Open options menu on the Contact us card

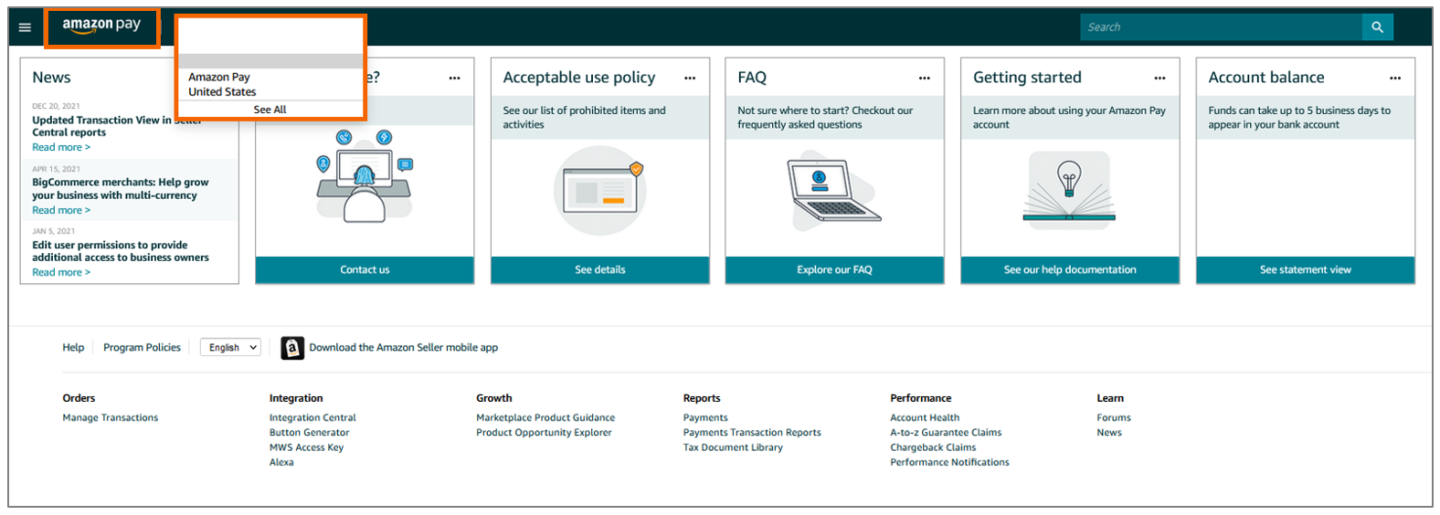click(455, 78)
